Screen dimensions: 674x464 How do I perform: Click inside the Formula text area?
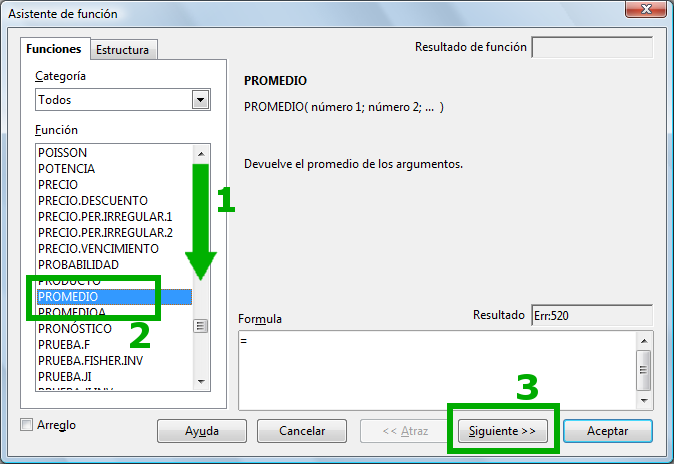(x=437, y=370)
